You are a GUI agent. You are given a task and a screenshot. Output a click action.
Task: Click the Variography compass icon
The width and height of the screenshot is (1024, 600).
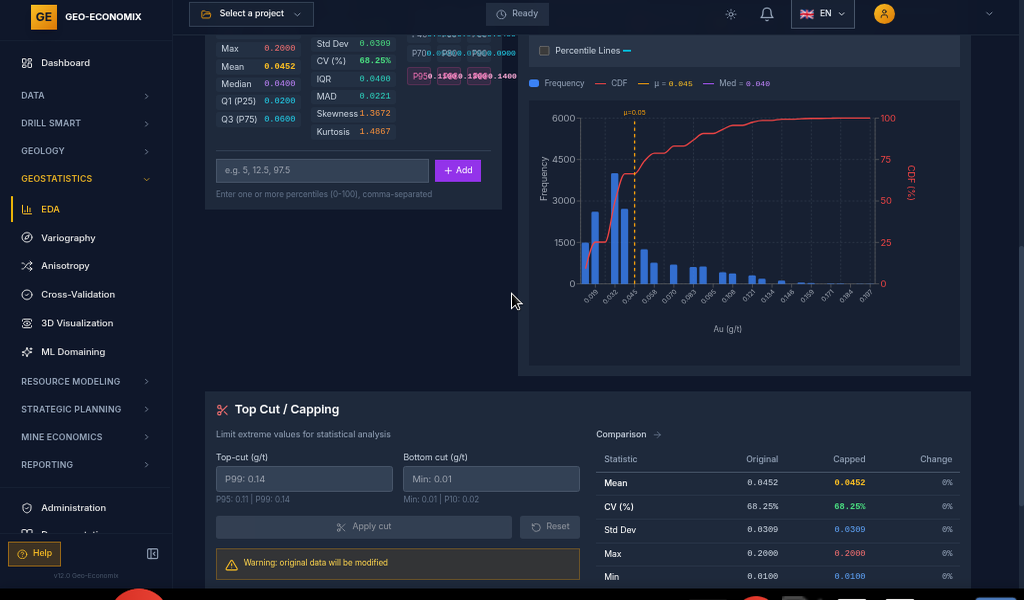tap(27, 238)
